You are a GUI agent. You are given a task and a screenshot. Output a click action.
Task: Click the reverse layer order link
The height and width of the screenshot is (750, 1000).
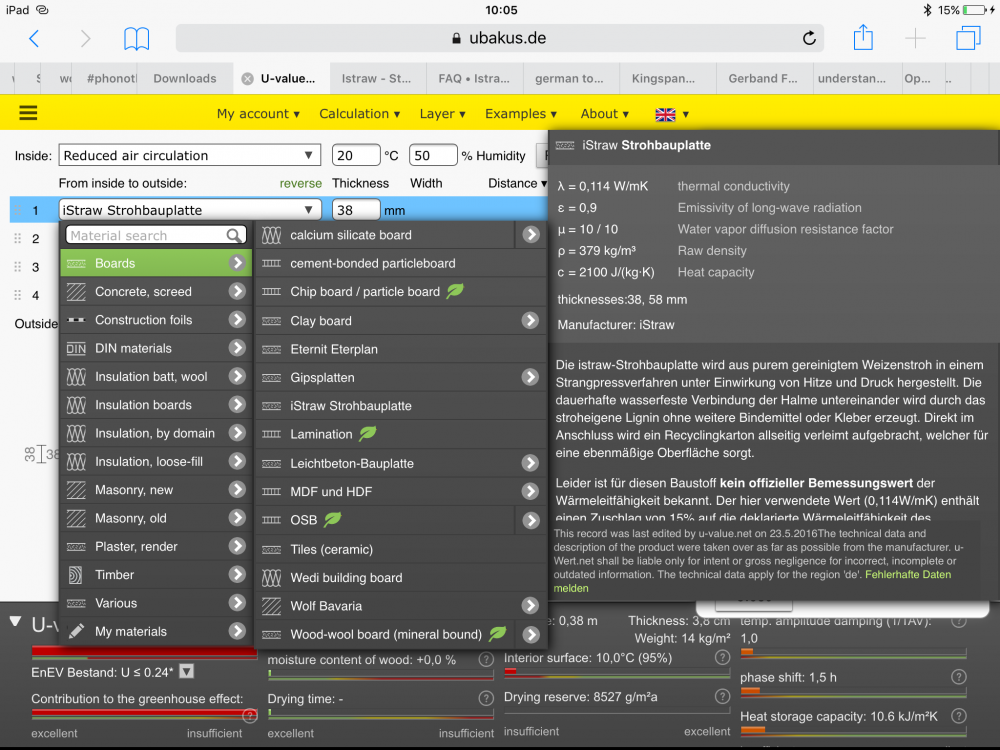click(x=300, y=184)
